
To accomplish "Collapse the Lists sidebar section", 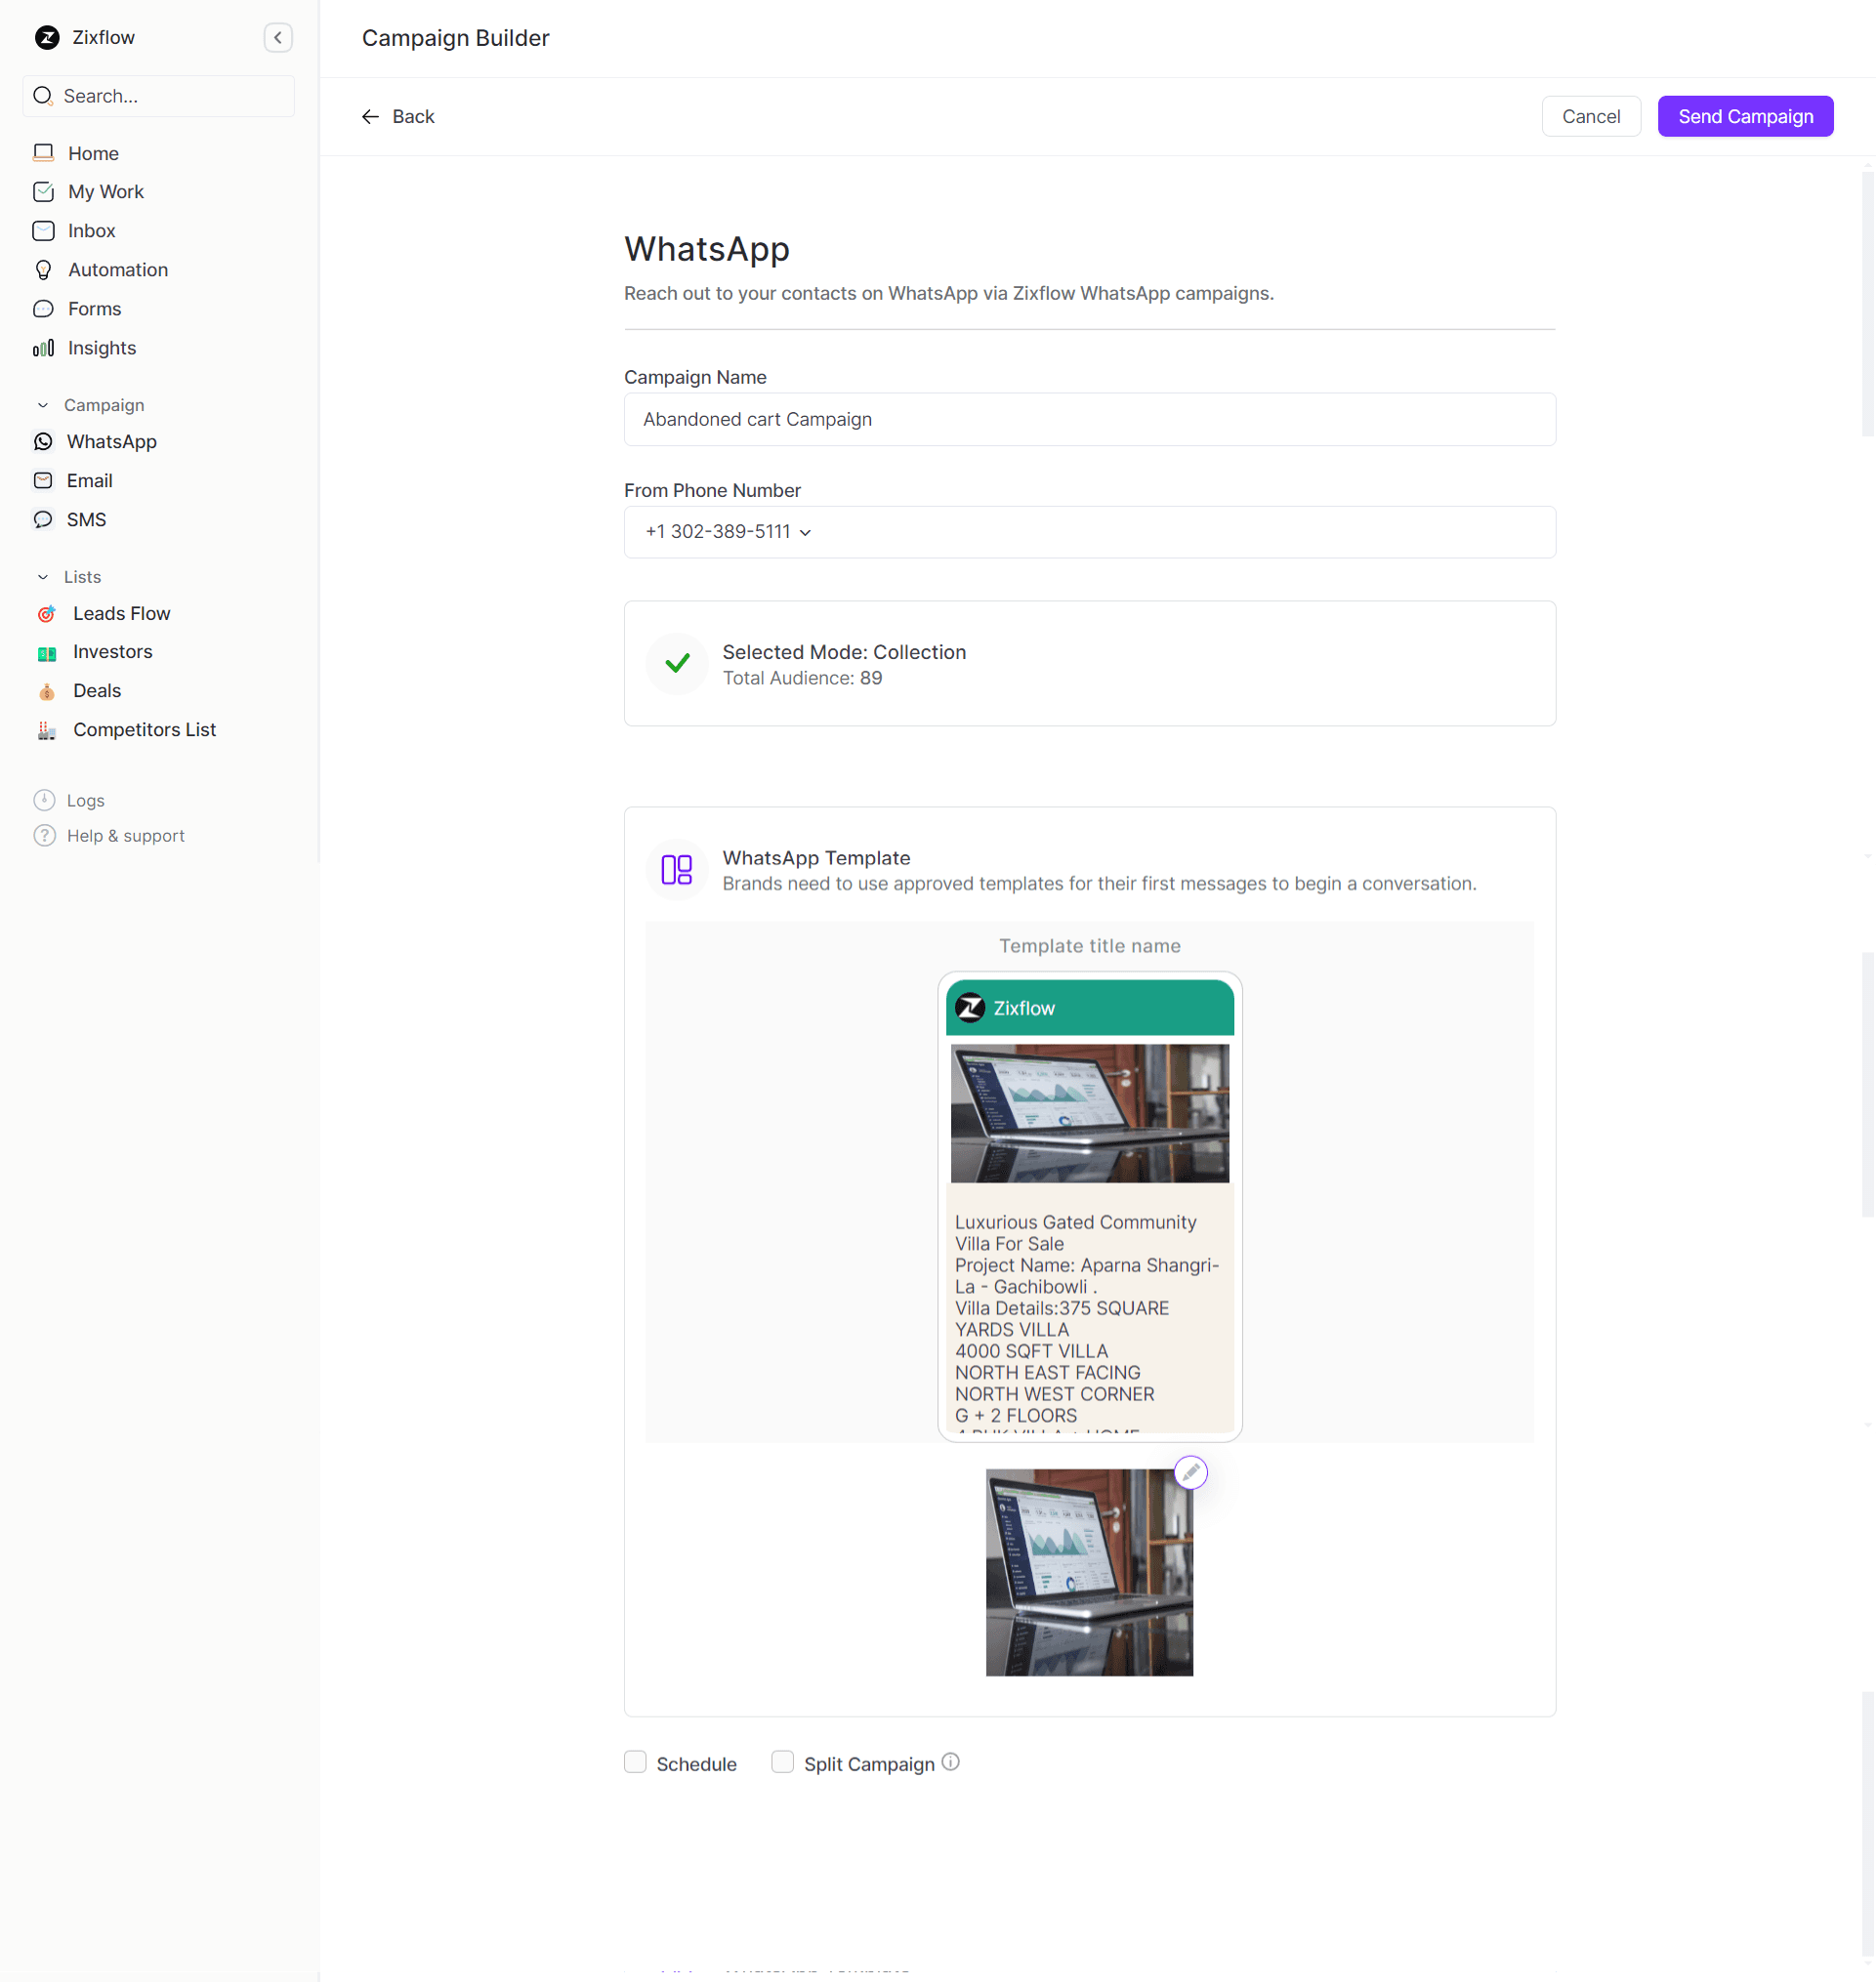I will 43,577.
